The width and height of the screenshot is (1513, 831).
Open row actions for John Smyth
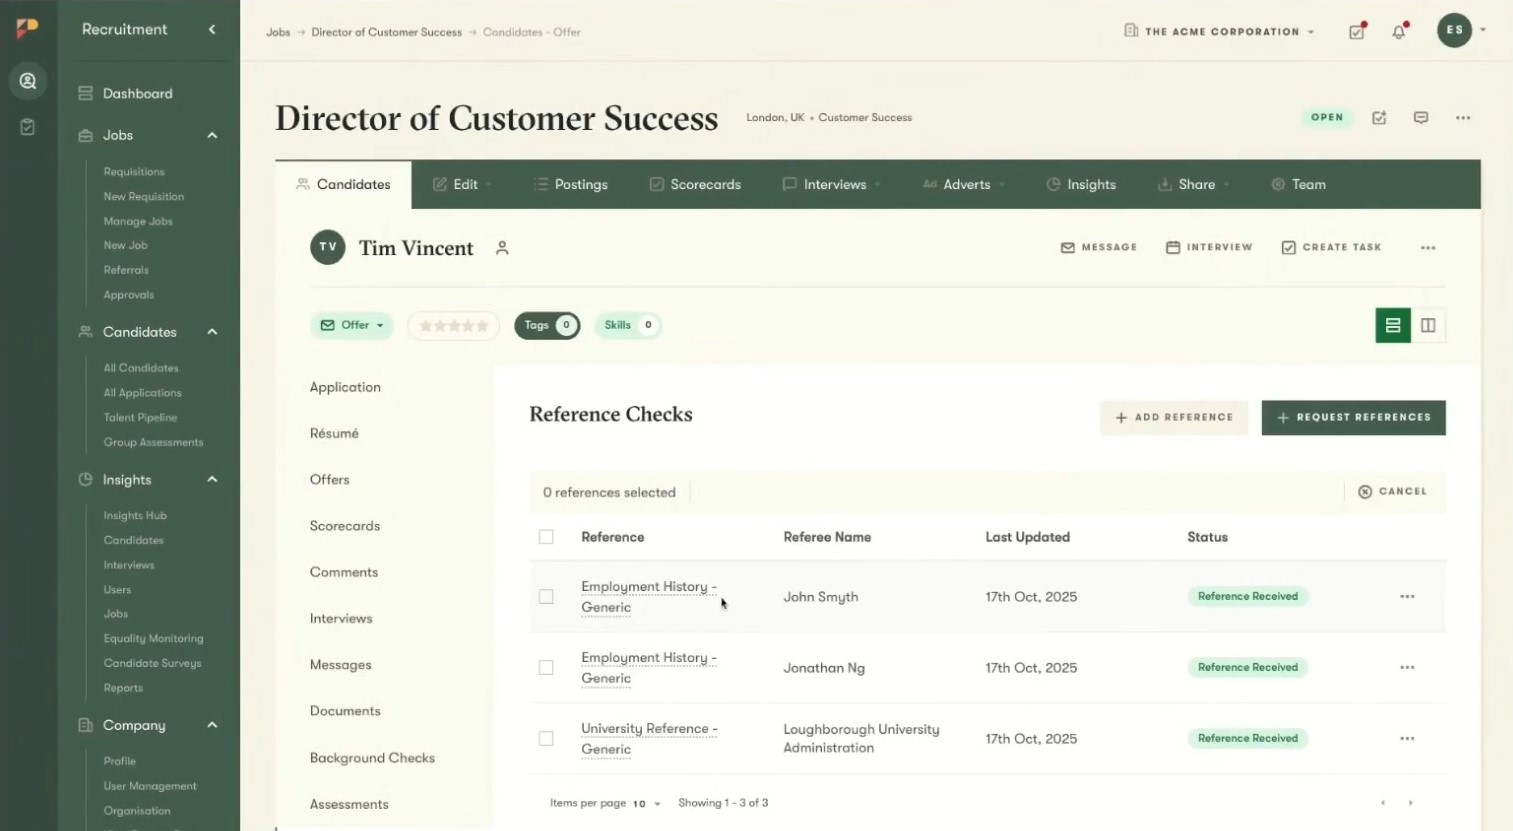pyautogui.click(x=1407, y=597)
